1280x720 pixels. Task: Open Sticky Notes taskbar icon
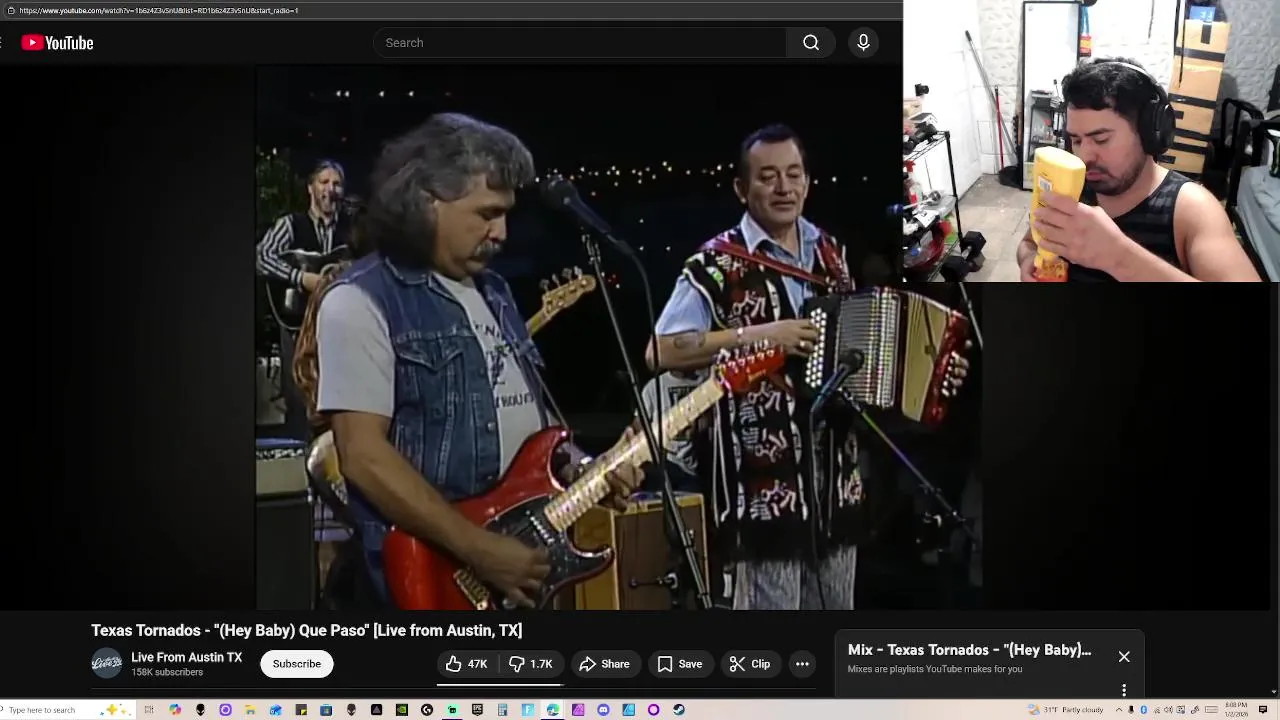[x=301, y=710]
